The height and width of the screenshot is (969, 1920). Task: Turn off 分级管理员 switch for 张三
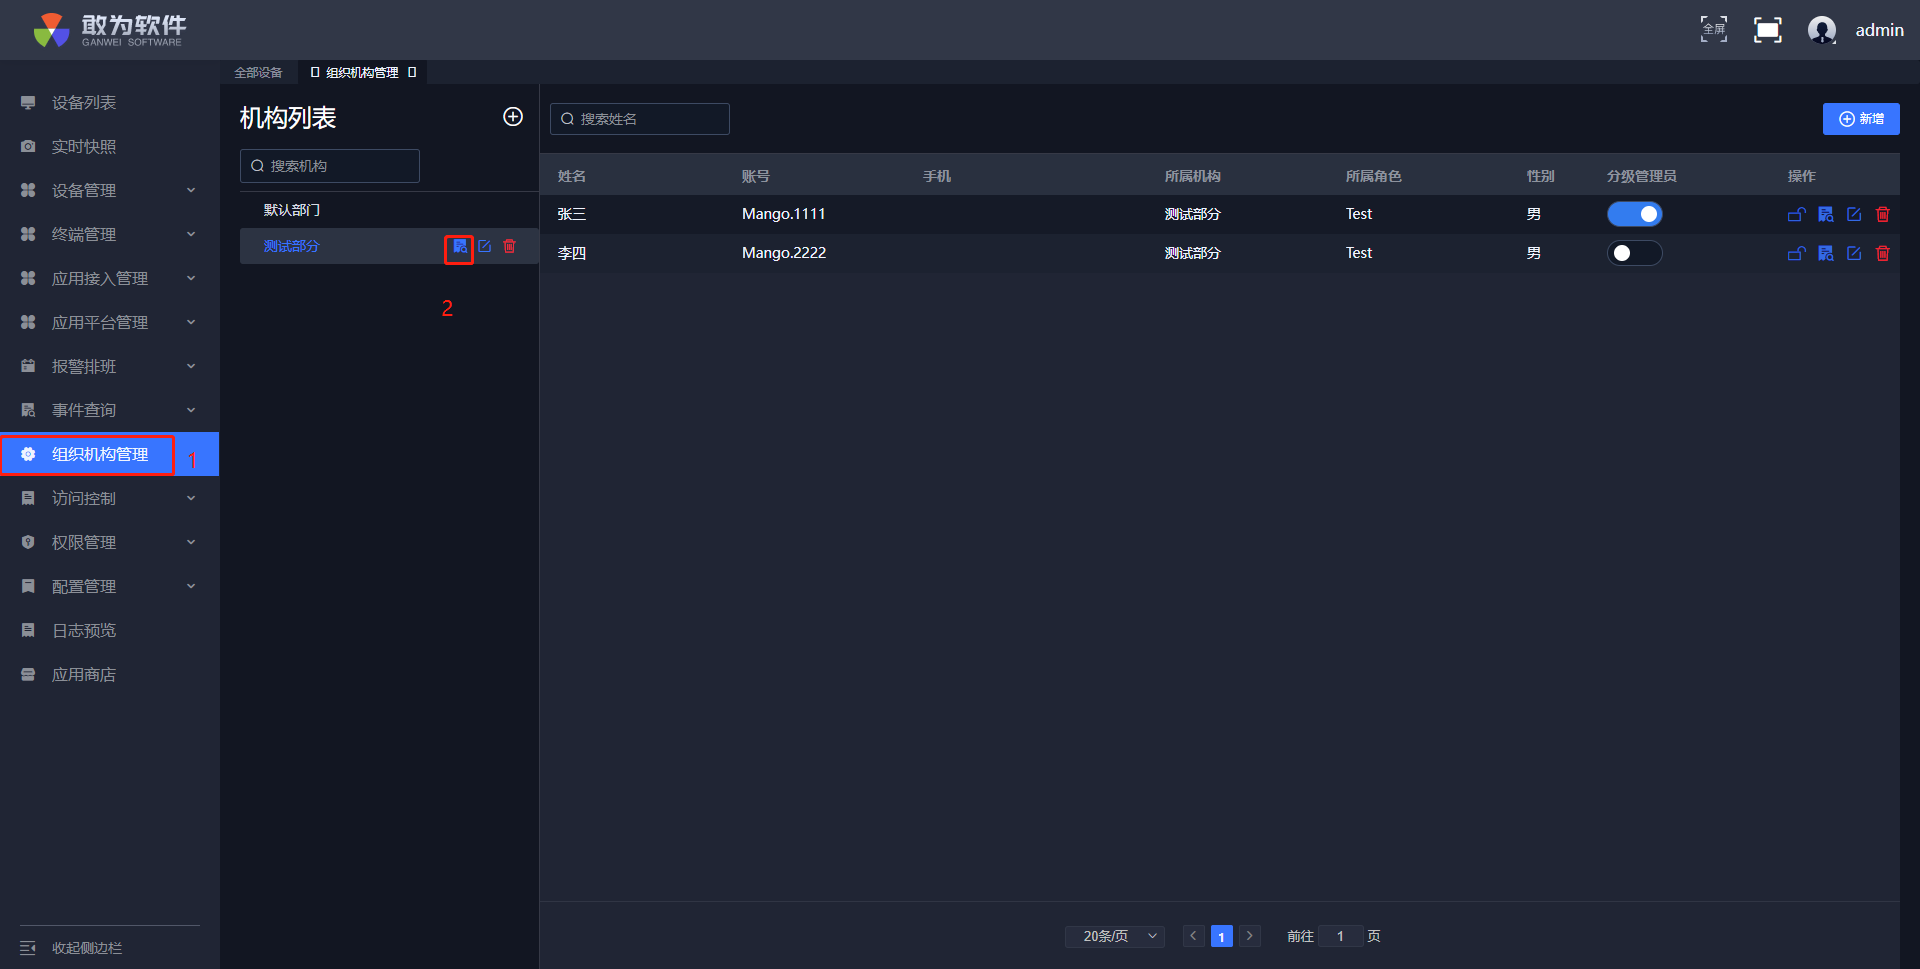tap(1634, 214)
